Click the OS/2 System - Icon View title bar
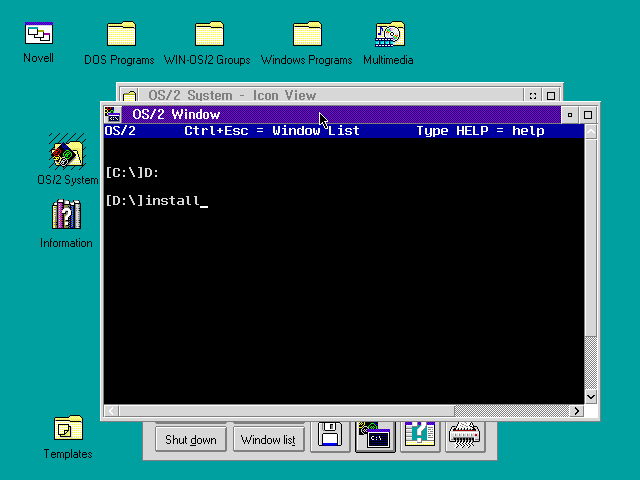640x480 pixels. click(x=331, y=96)
